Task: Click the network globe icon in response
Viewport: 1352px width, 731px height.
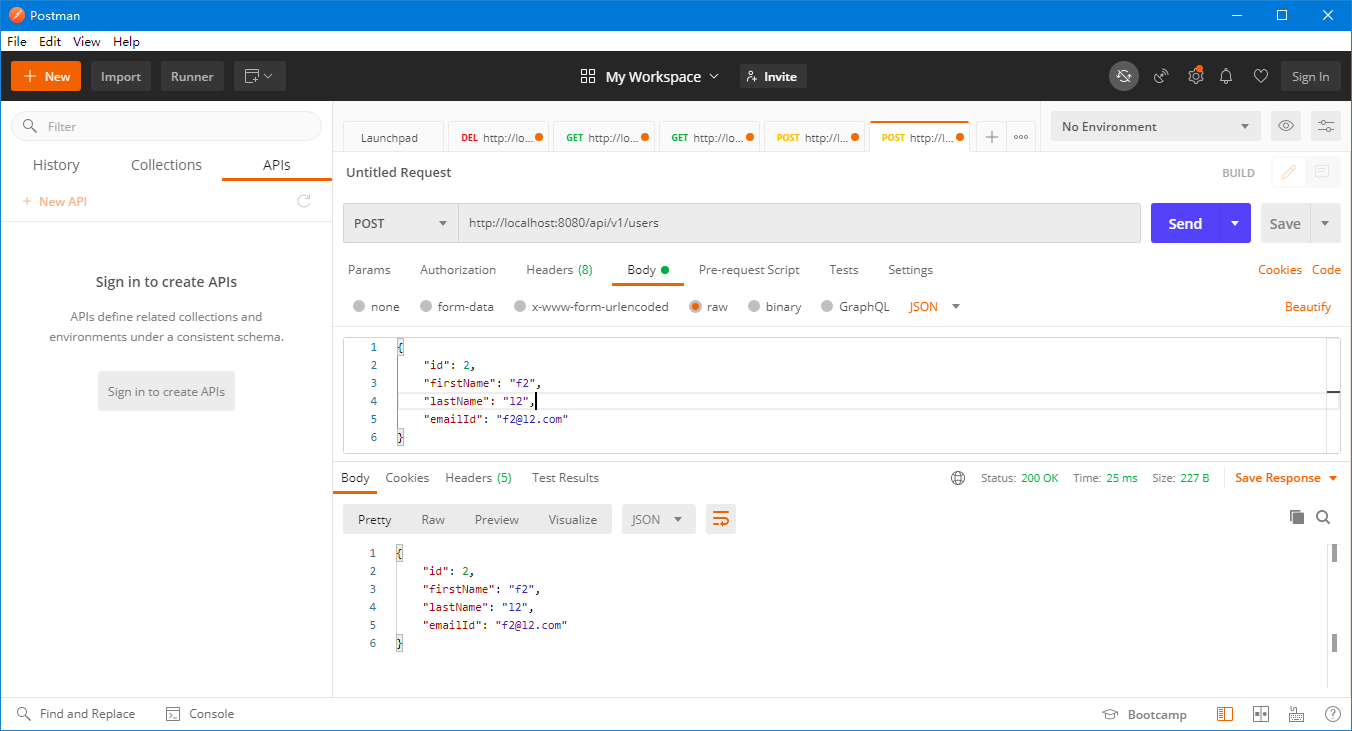Action: coord(958,478)
